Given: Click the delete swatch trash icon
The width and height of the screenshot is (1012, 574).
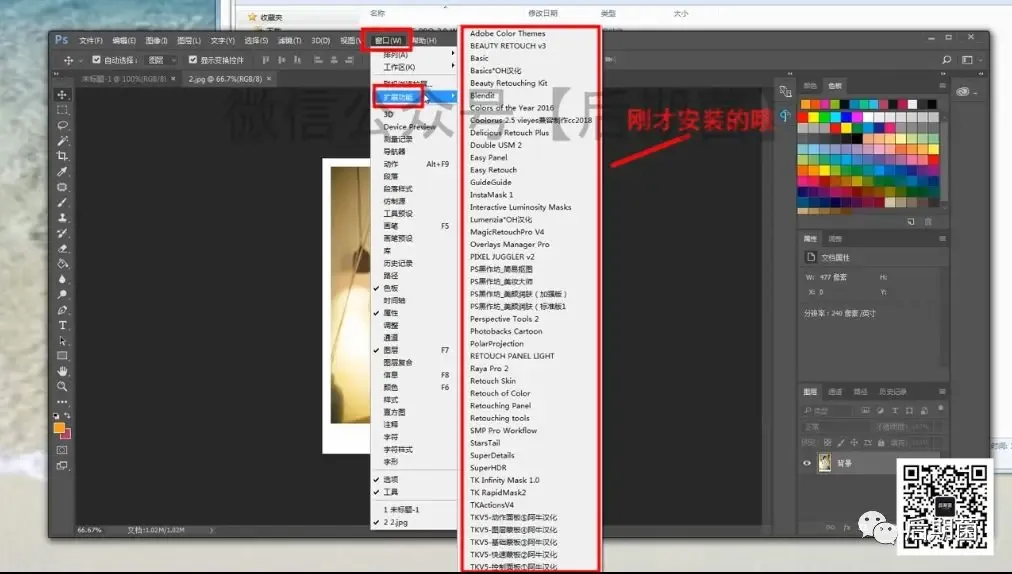Looking at the screenshot, I should [928, 221].
